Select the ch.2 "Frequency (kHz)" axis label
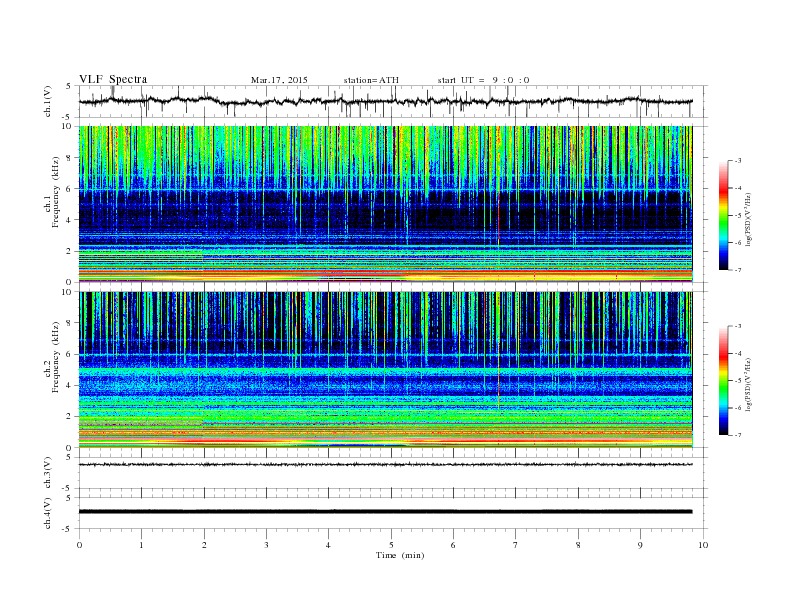 [x=56, y=356]
